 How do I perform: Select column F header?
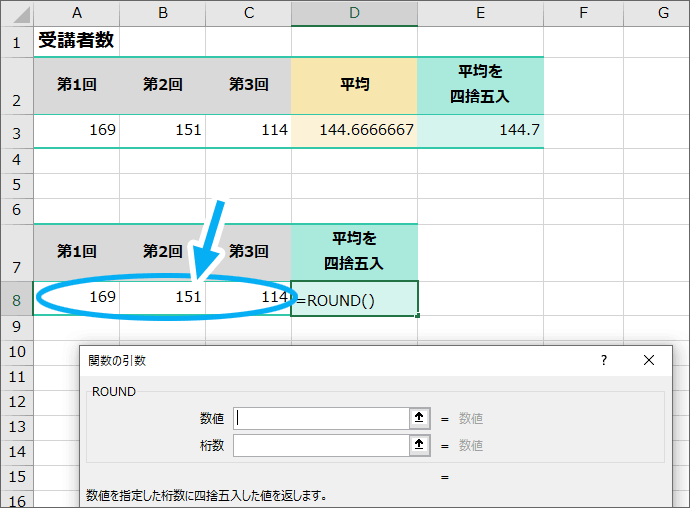click(584, 13)
